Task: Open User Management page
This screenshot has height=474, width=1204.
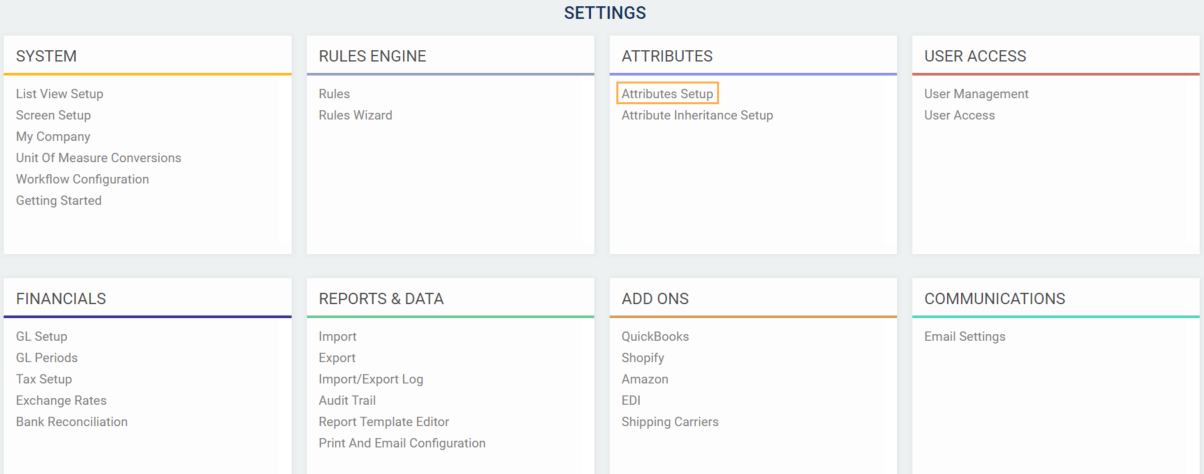Action: click(x=976, y=94)
